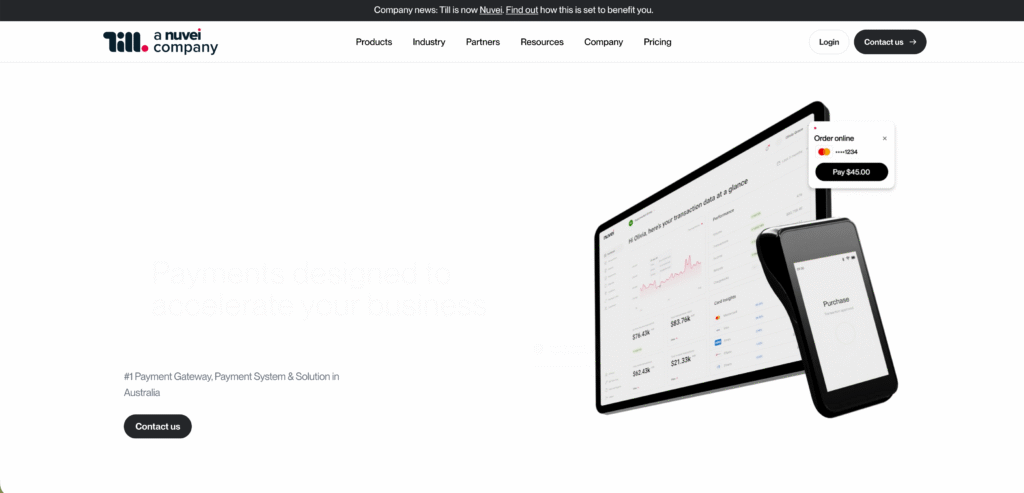Click the Contact us button below the hero text

(x=157, y=426)
